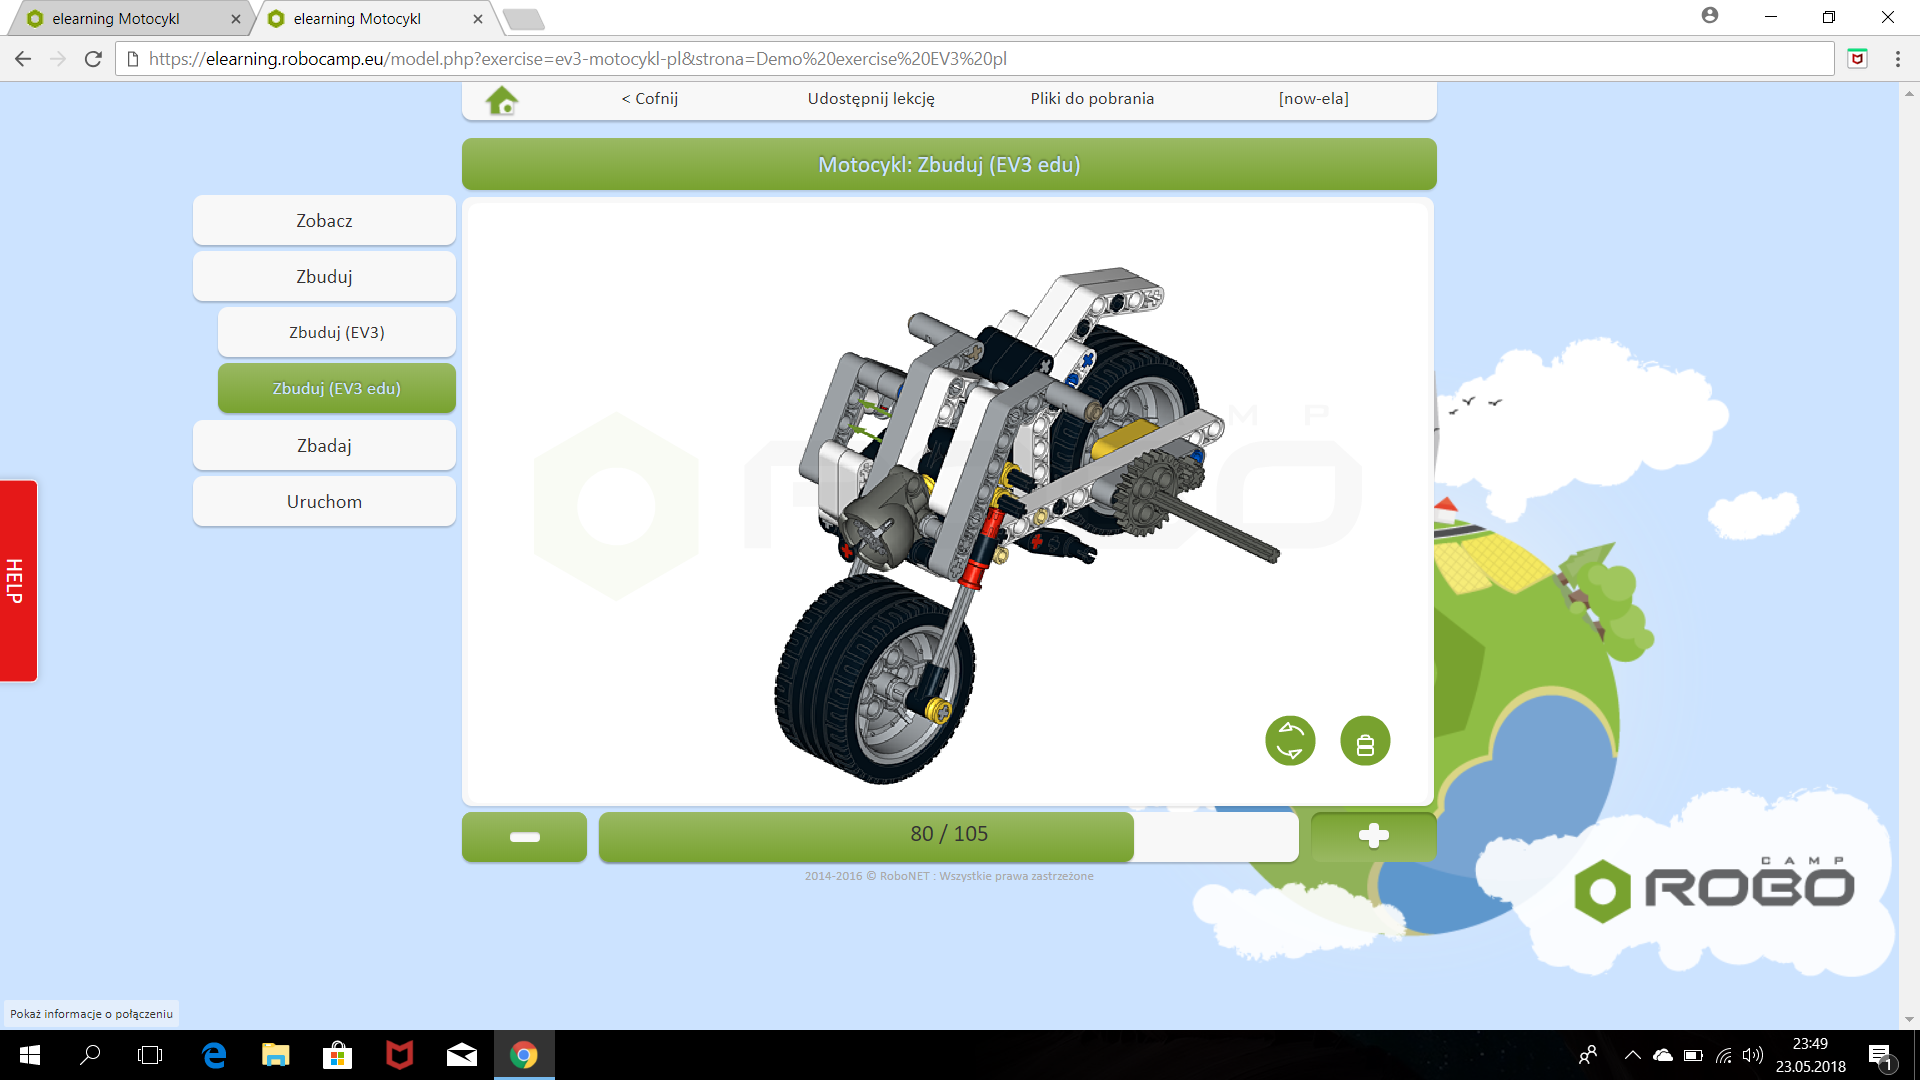The width and height of the screenshot is (1920, 1080).
Task: Open McAfee from the taskbar
Action: (400, 1055)
